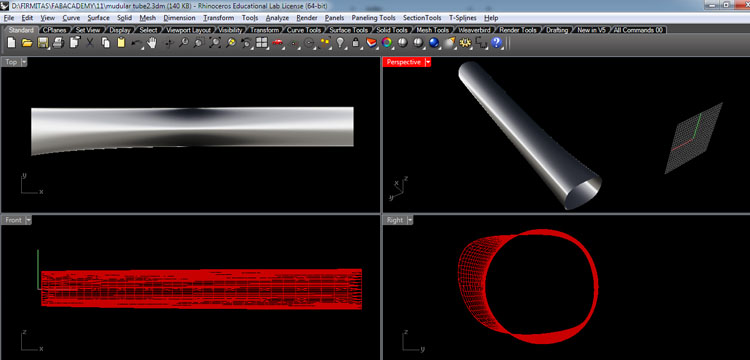Save the model with the floppy icon

point(43,43)
